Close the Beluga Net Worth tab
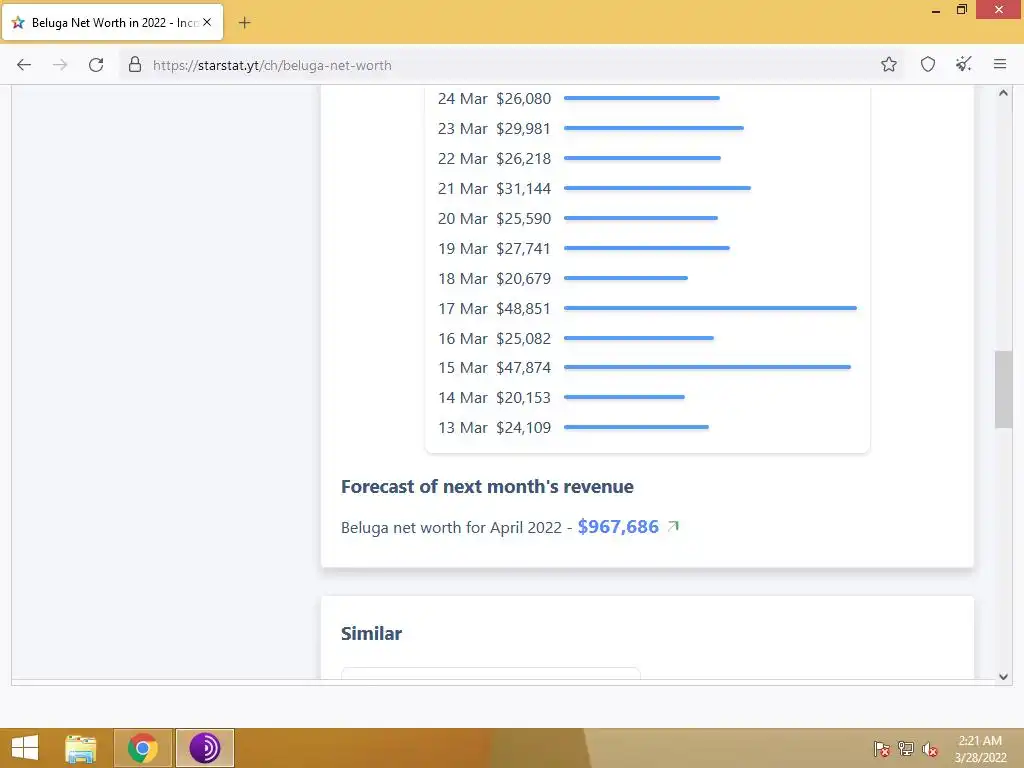 click(x=207, y=22)
